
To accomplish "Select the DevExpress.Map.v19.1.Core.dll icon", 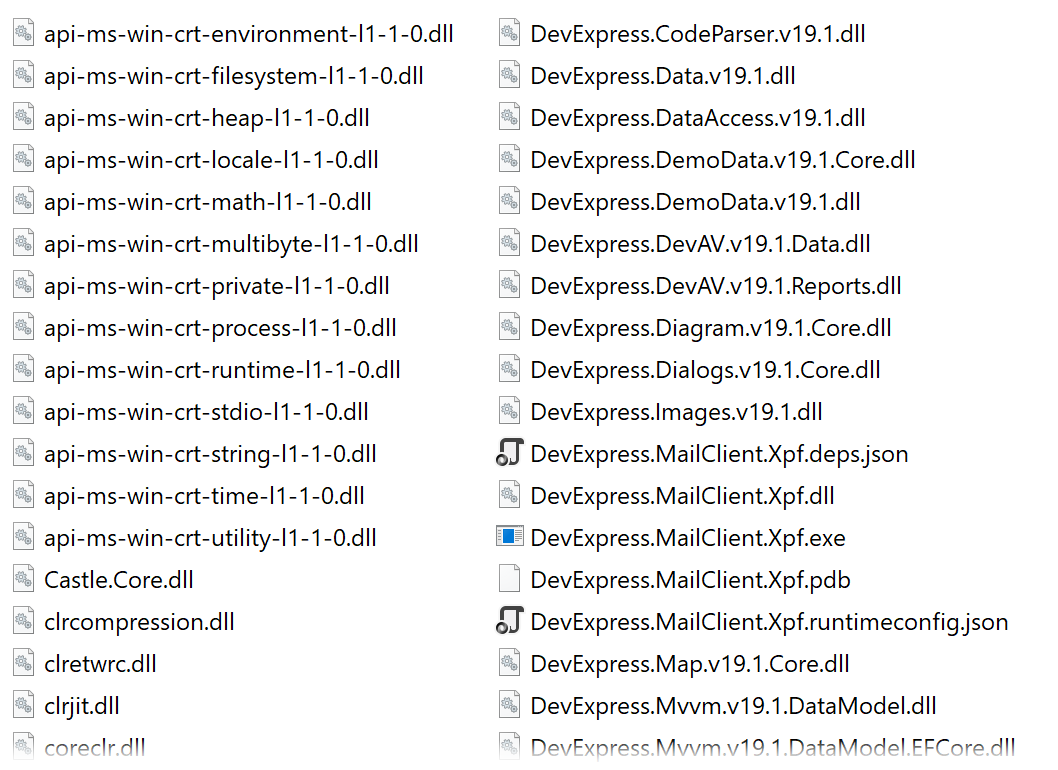I will [509, 663].
